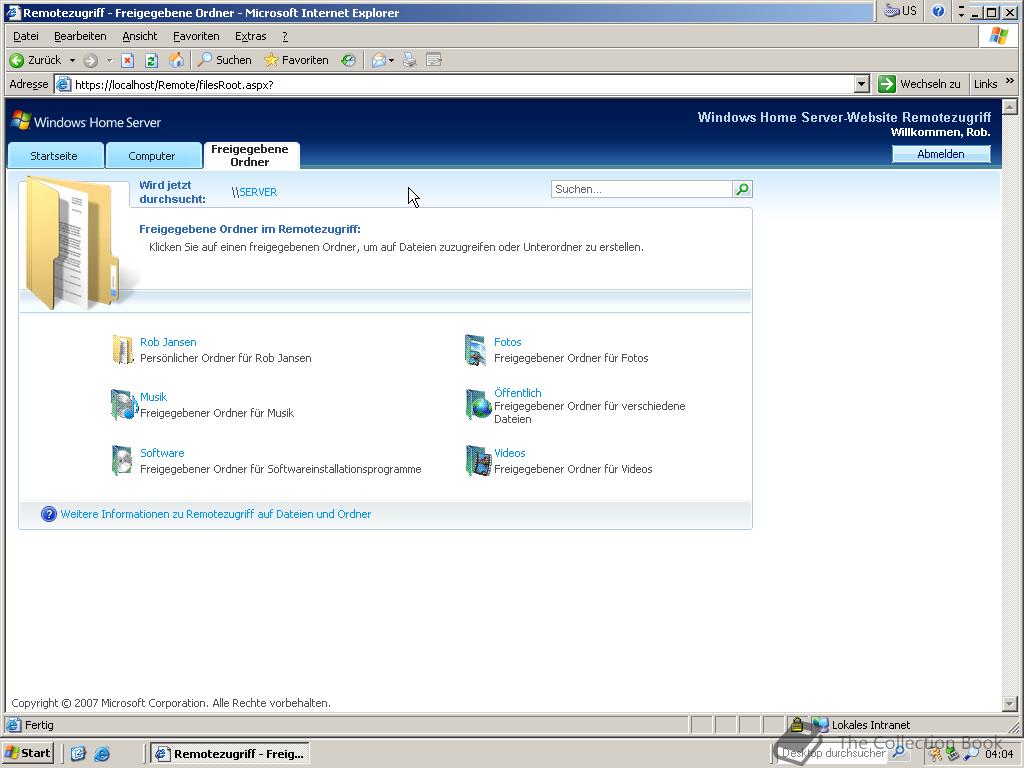Screen dimensions: 1024x768
Task: Launch Internet Explorer from quick launch
Action: 102,754
